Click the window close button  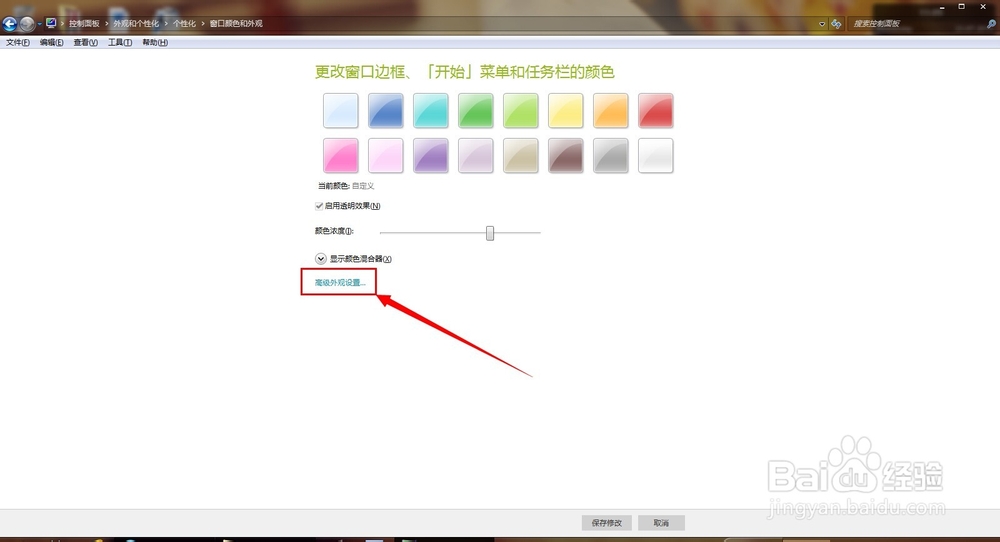(983, 6)
